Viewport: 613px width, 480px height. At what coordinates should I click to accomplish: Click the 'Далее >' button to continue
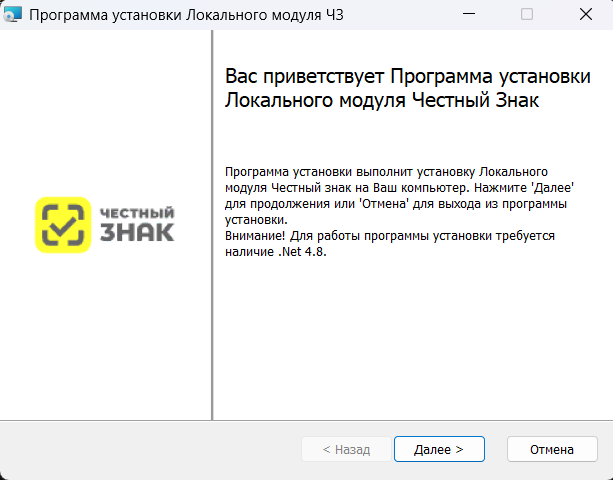[439, 449]
